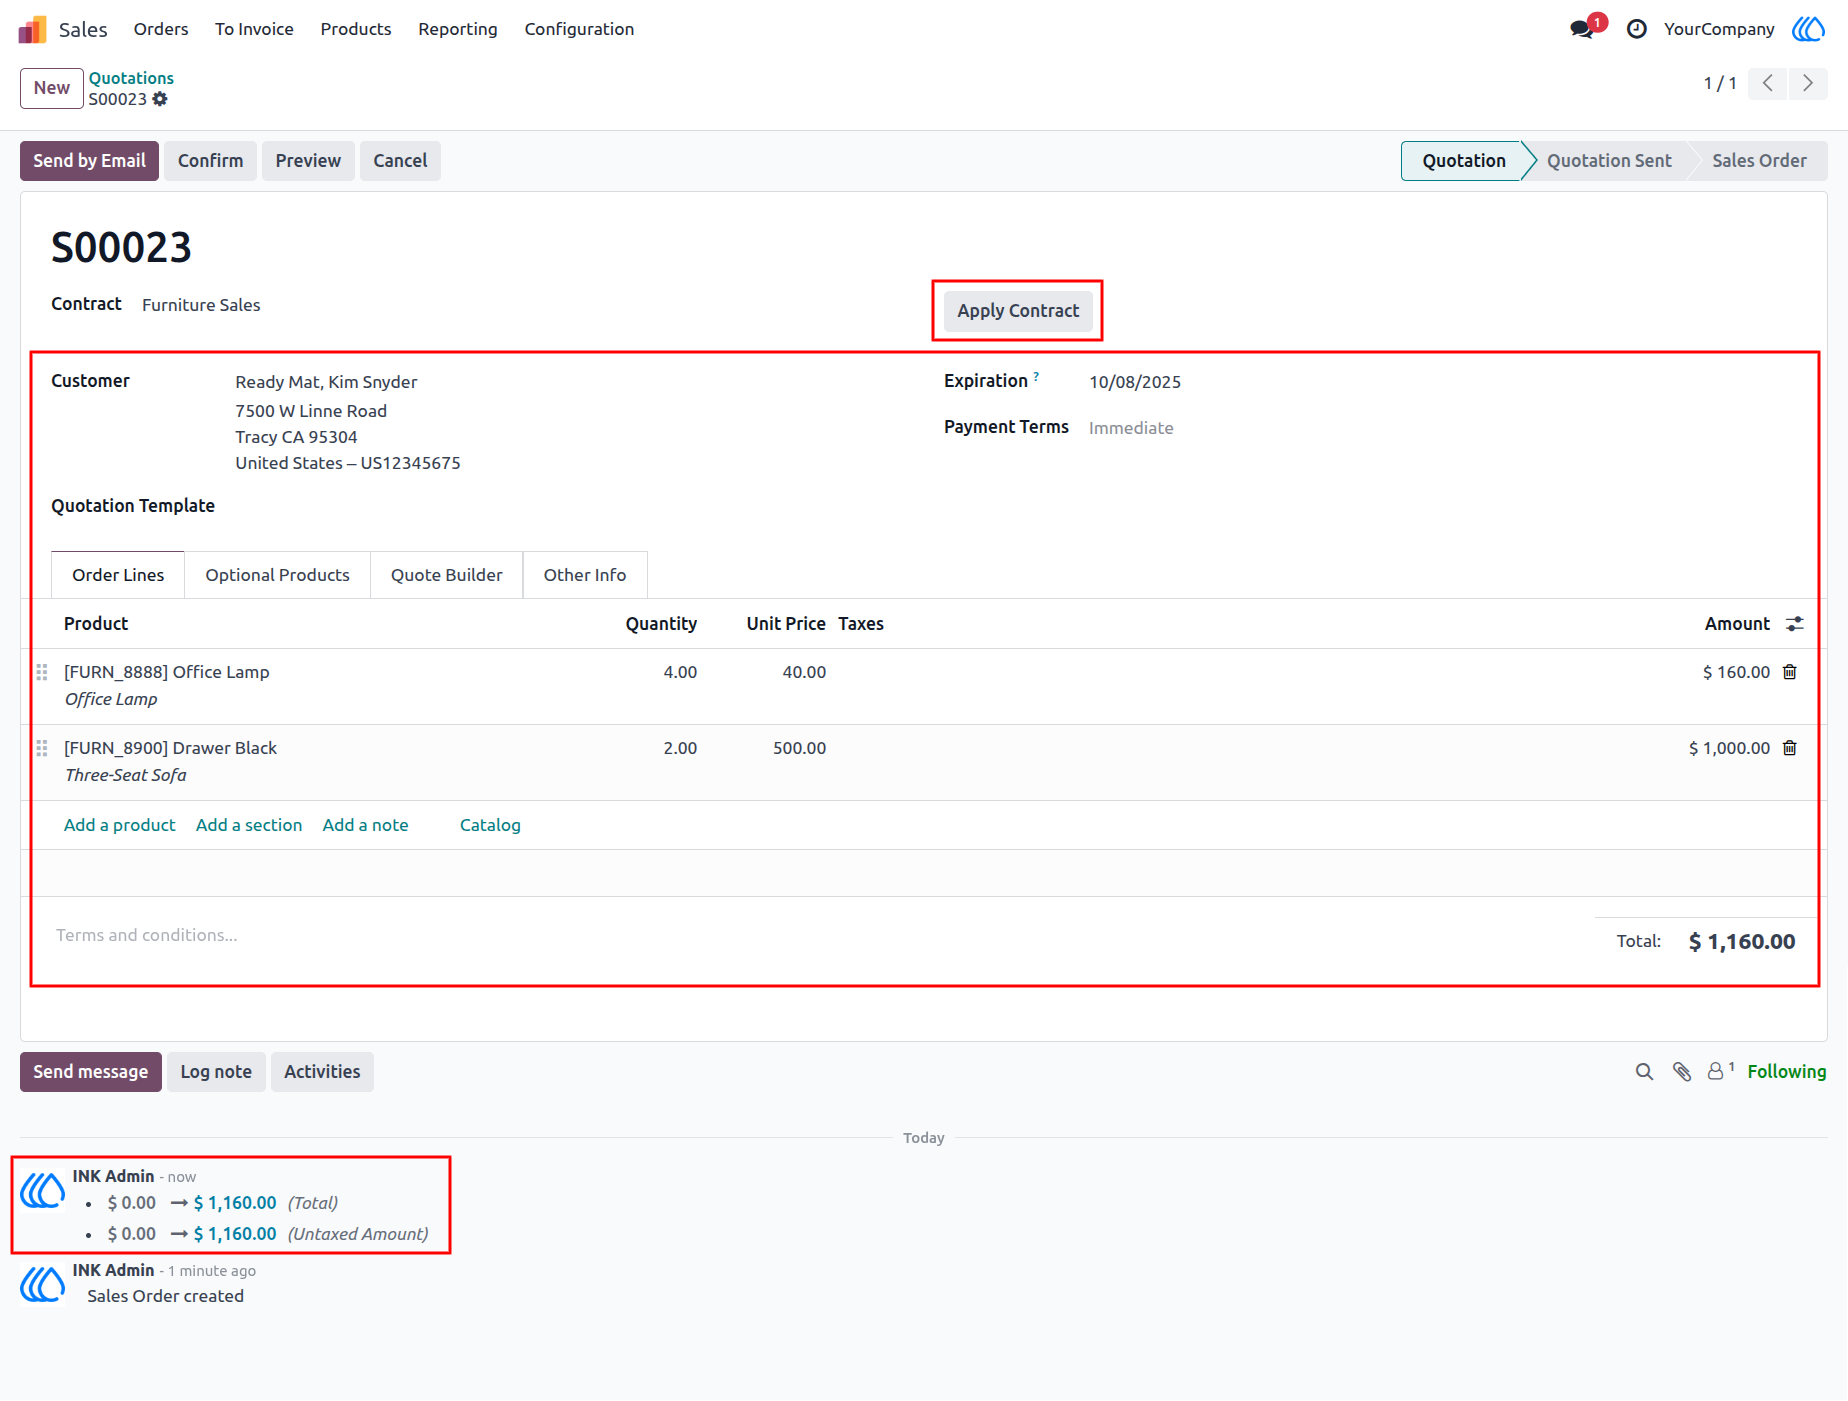This screenshot has height=1401, width=1848.
Task: Click the Log note button
Action: [x=216, y=1072]
